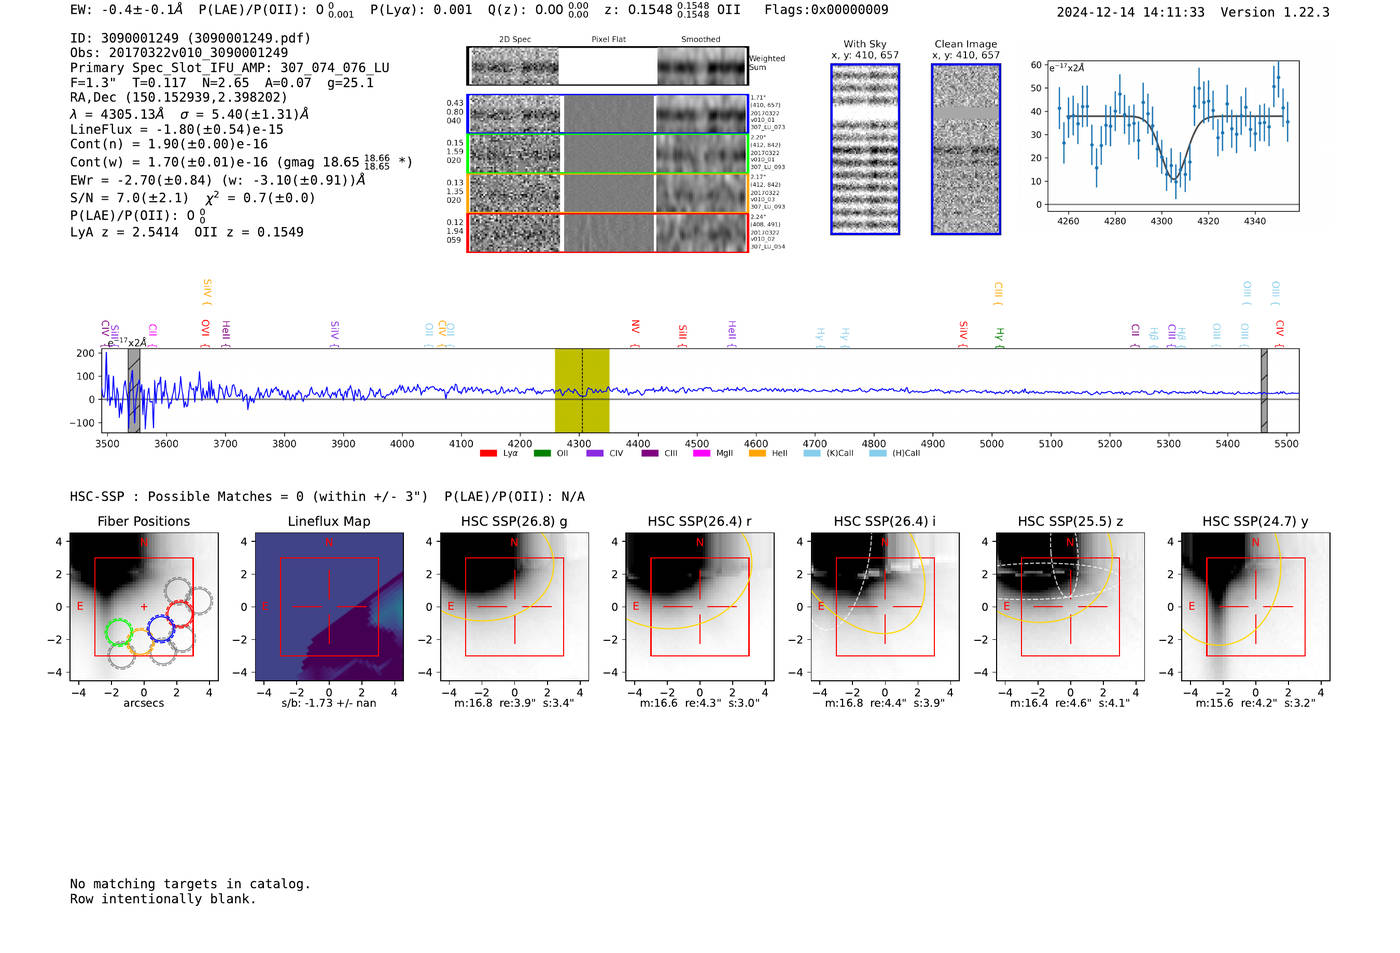Click the m:15.6 re:4.2" caption under y image
This screenshot has width=1400, height=953.
[1255, 703]
